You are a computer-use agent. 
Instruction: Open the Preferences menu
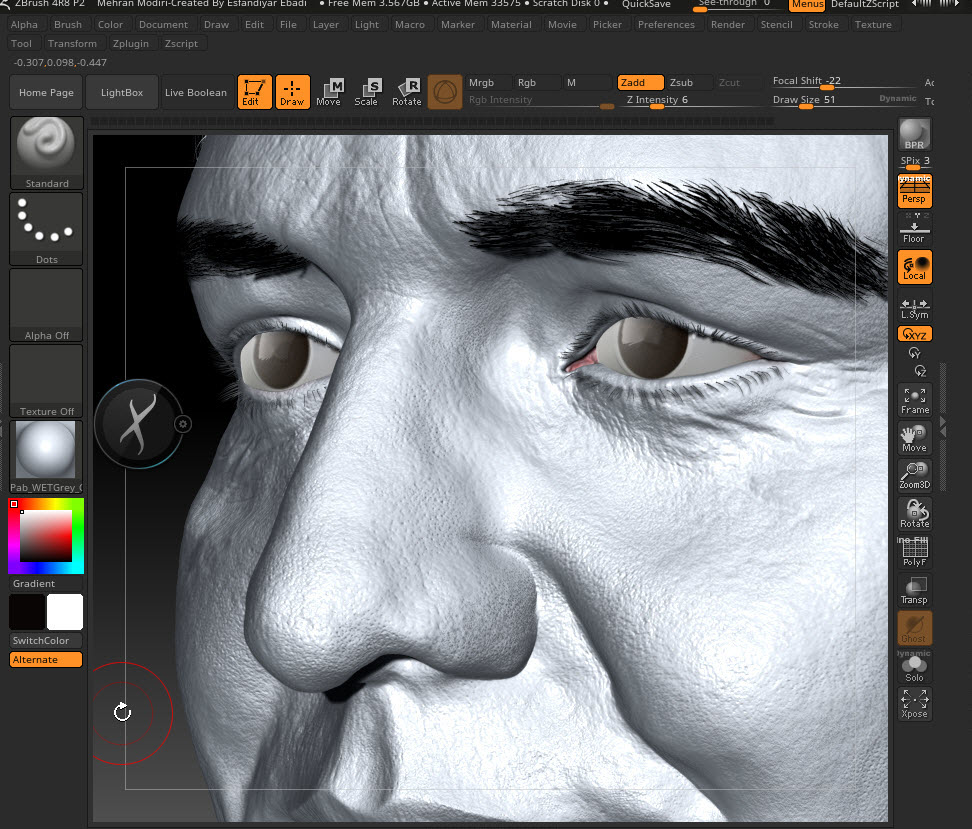coord(666,25)
